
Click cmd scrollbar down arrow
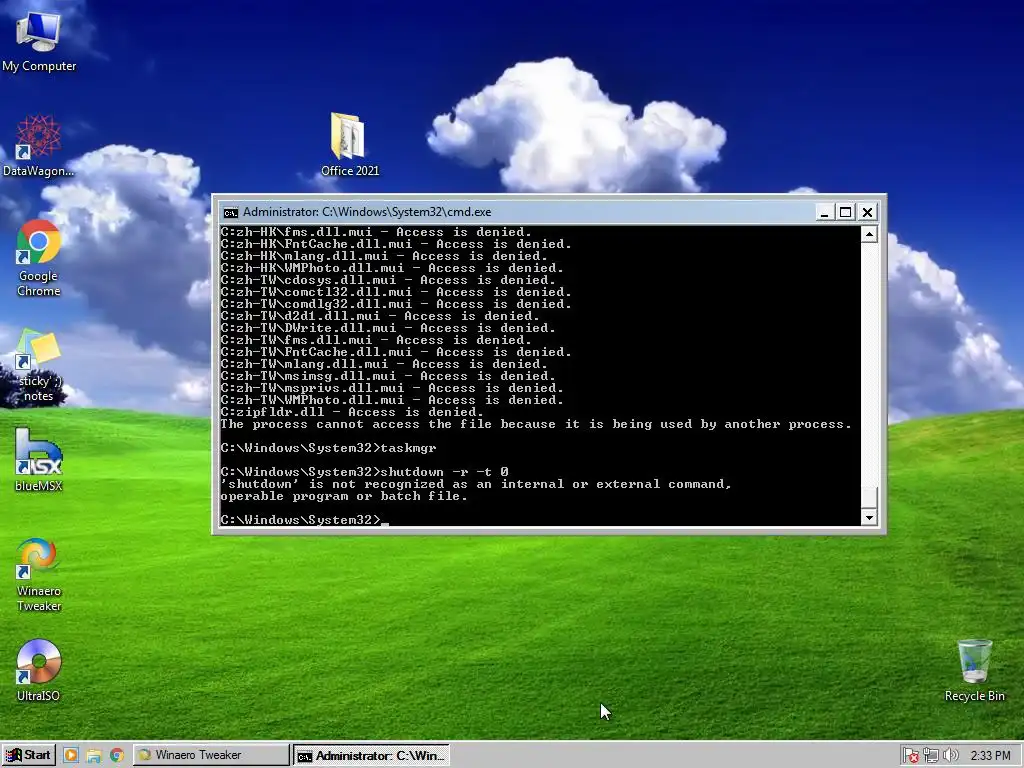point(869,518)
